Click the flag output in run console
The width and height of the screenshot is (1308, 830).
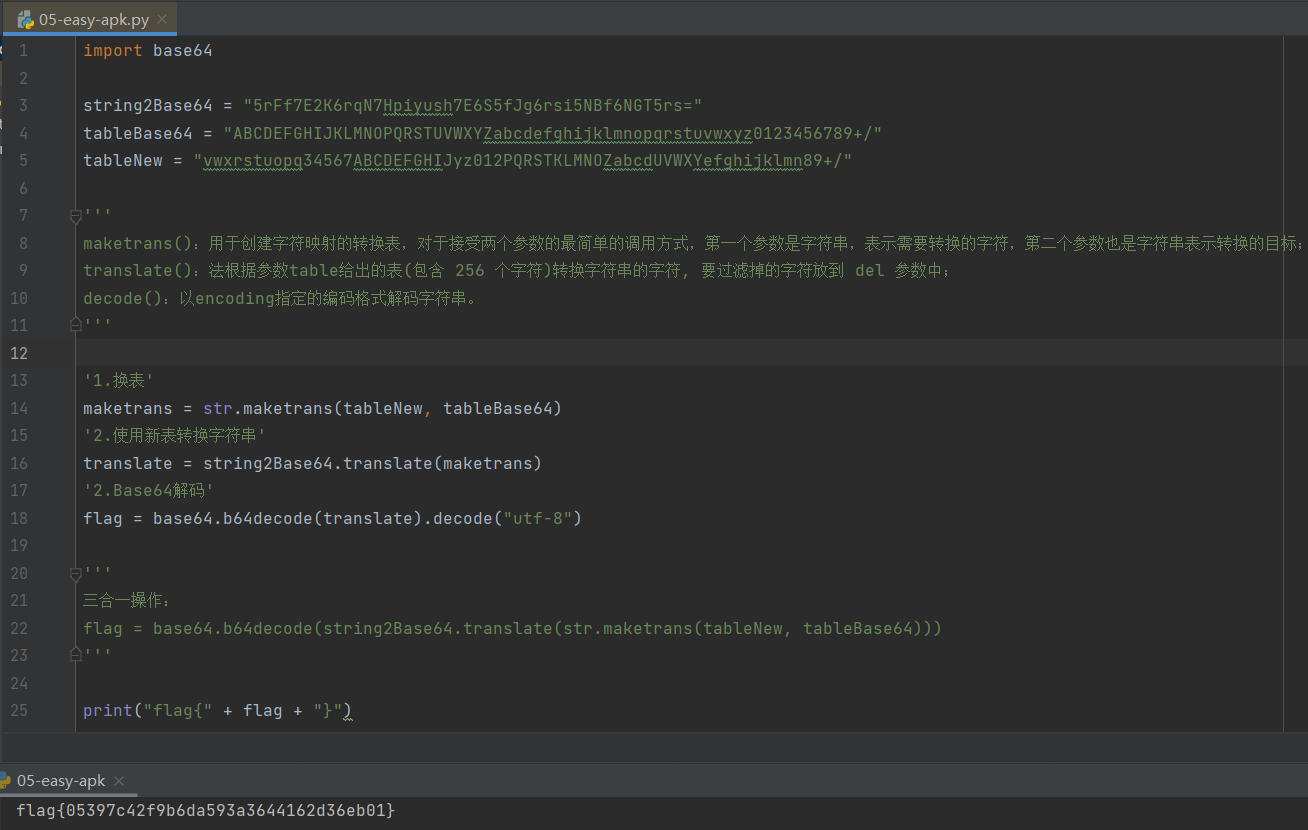pyautogui.click(x=206, y=810)
